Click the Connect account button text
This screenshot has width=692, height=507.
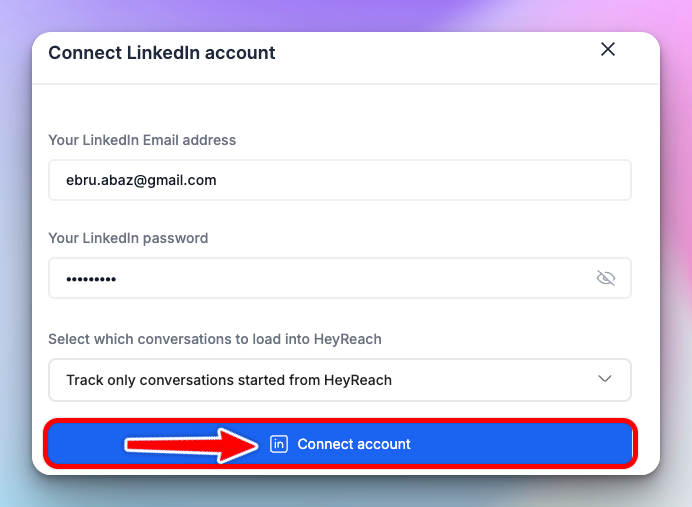pyautogui.click(x=354, y=444)
